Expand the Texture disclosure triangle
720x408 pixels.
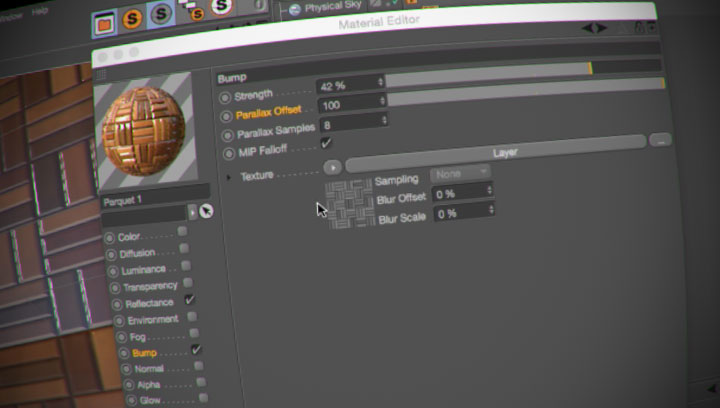[229, 177]
